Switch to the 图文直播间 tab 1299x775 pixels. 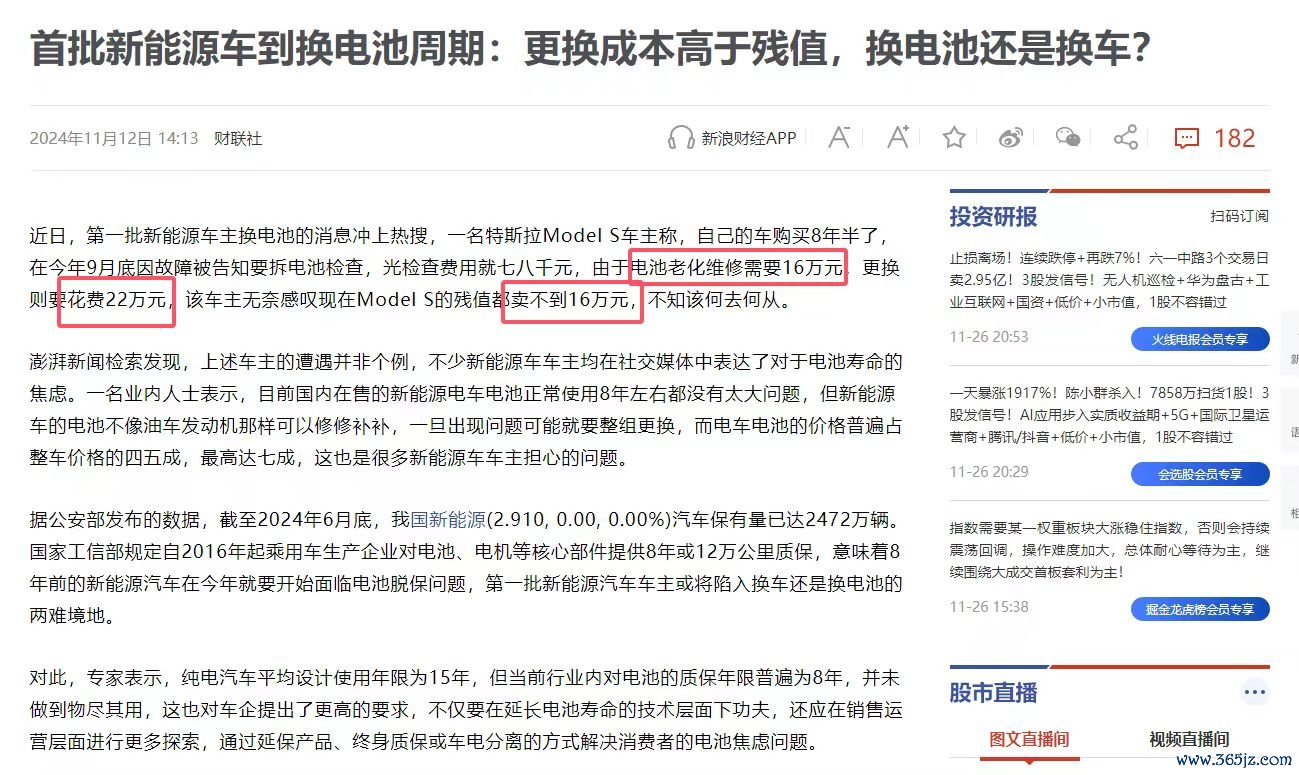click(1029, 739)
